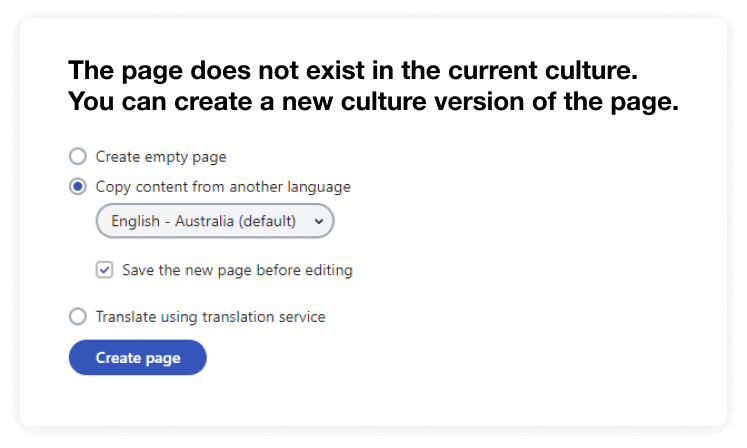Click 'English - Australia (default)' selected value
This screenshot has height=448, width=747.
(x=203, y=221)
